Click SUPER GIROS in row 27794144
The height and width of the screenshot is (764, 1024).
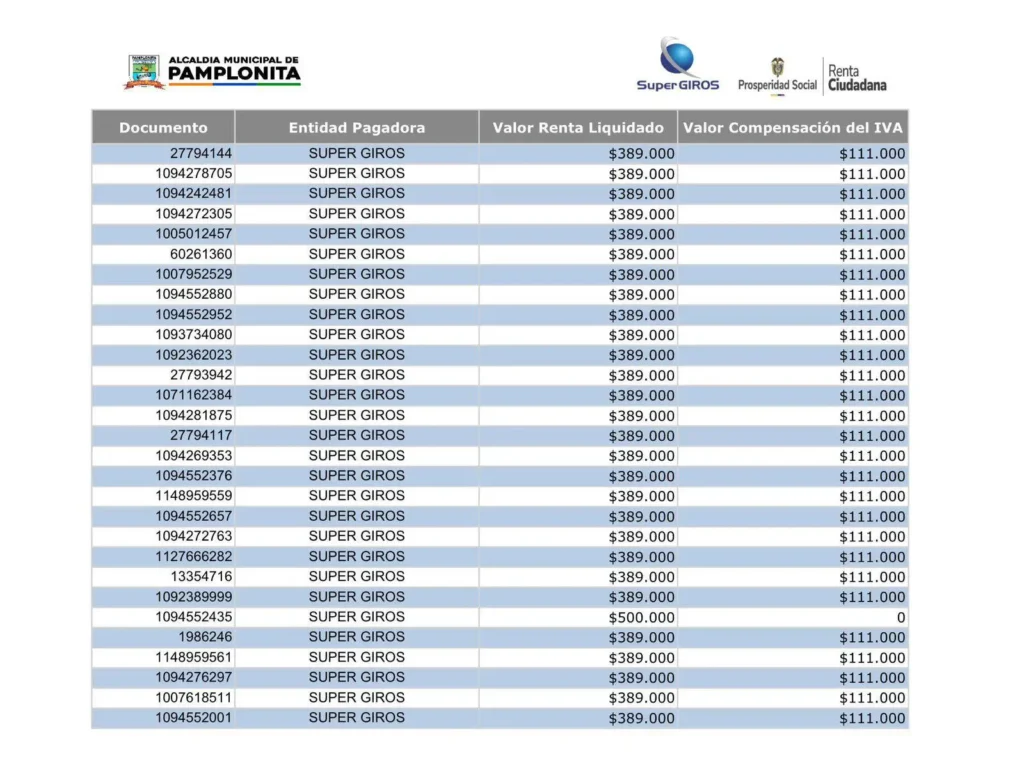click(x=357, y=153)
